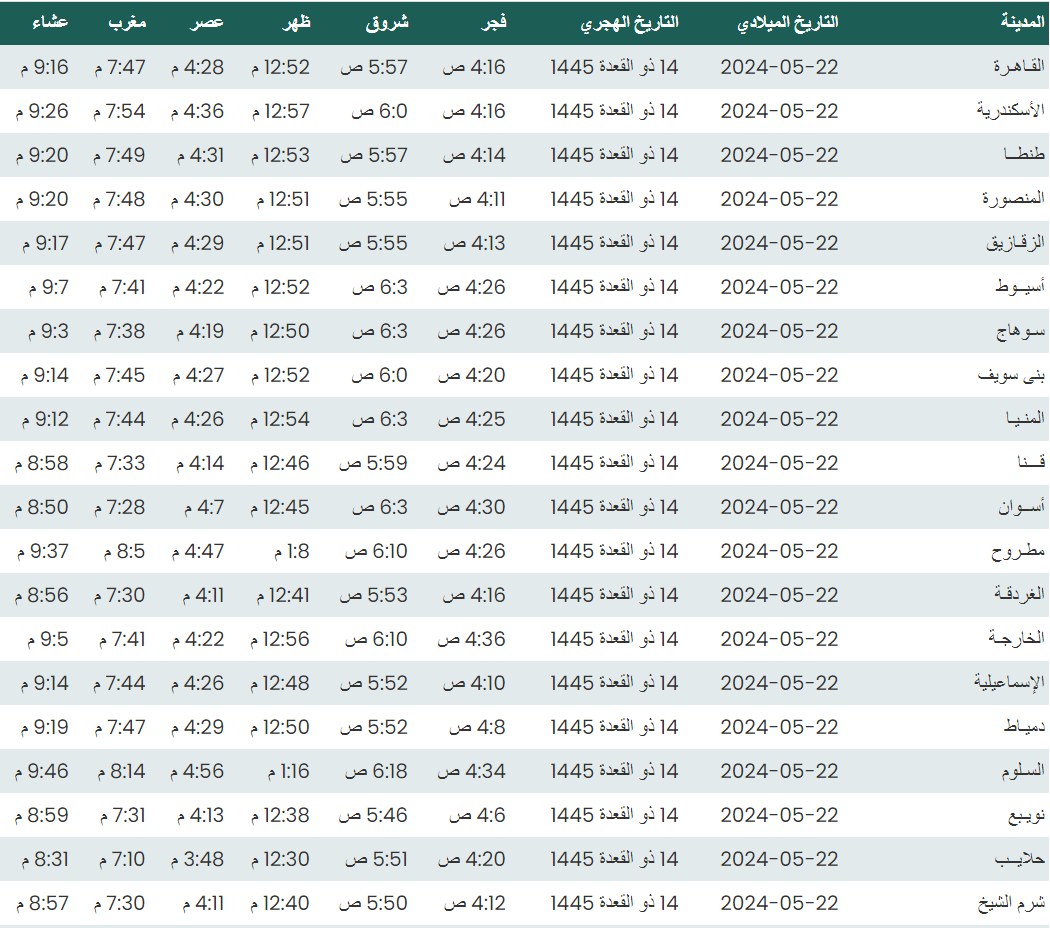Screen dimensions: 1050x928
Task: Select the فجر (Fajr) column header
Action: 494,22
